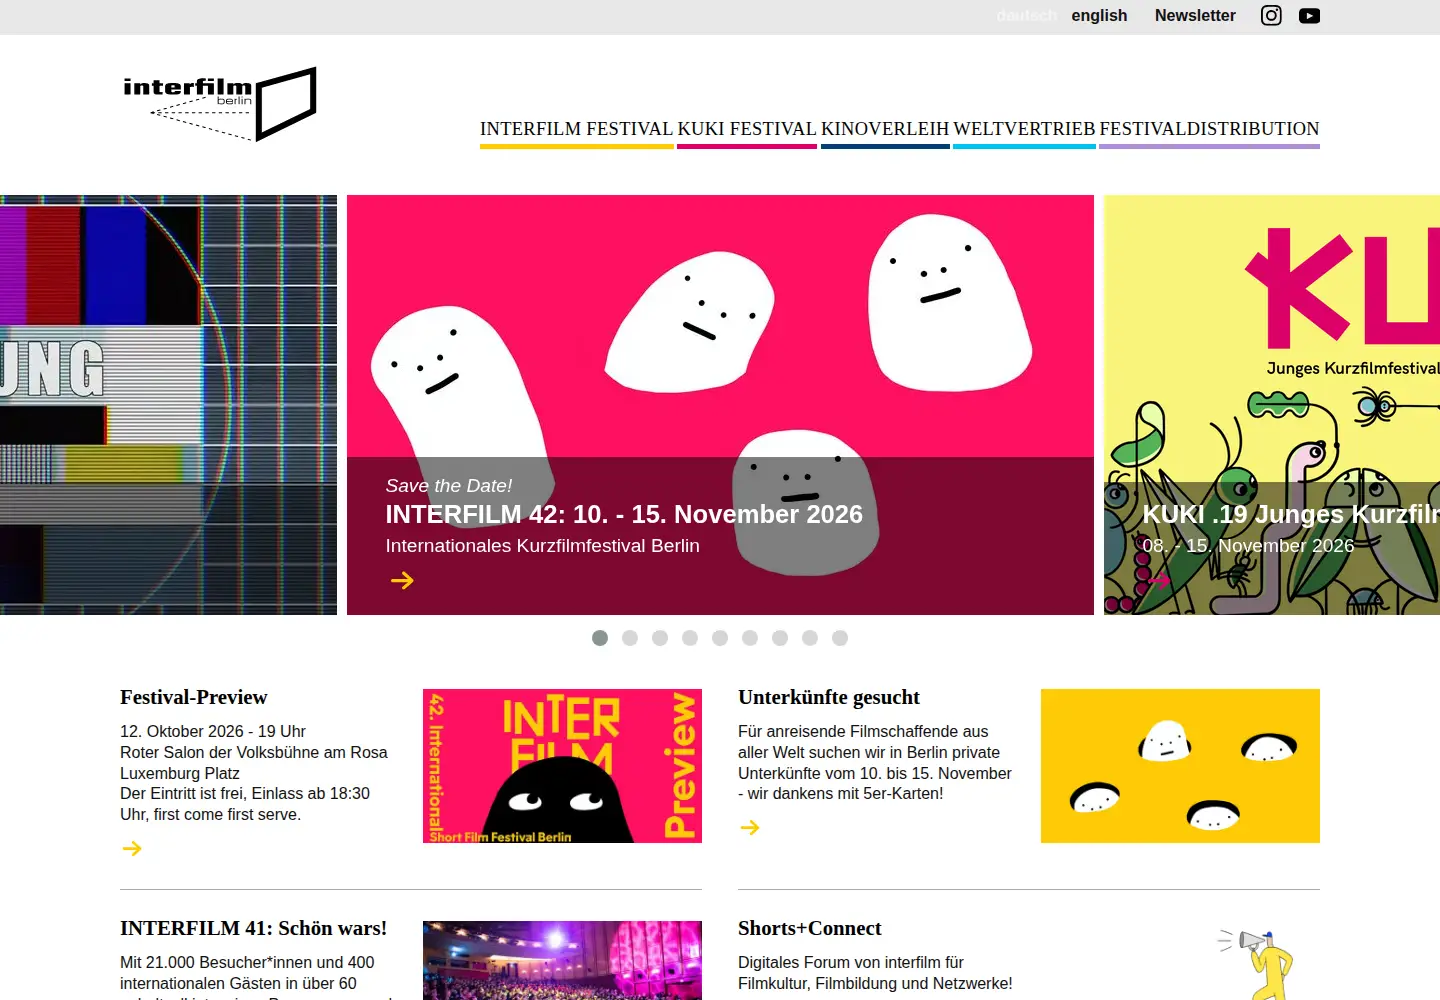Image resolution: width=1440 pixels, height=1000 pixels.
Task: Open INTERFILM 41: Schön wars! heading
Action: click(x=253, y=928)
